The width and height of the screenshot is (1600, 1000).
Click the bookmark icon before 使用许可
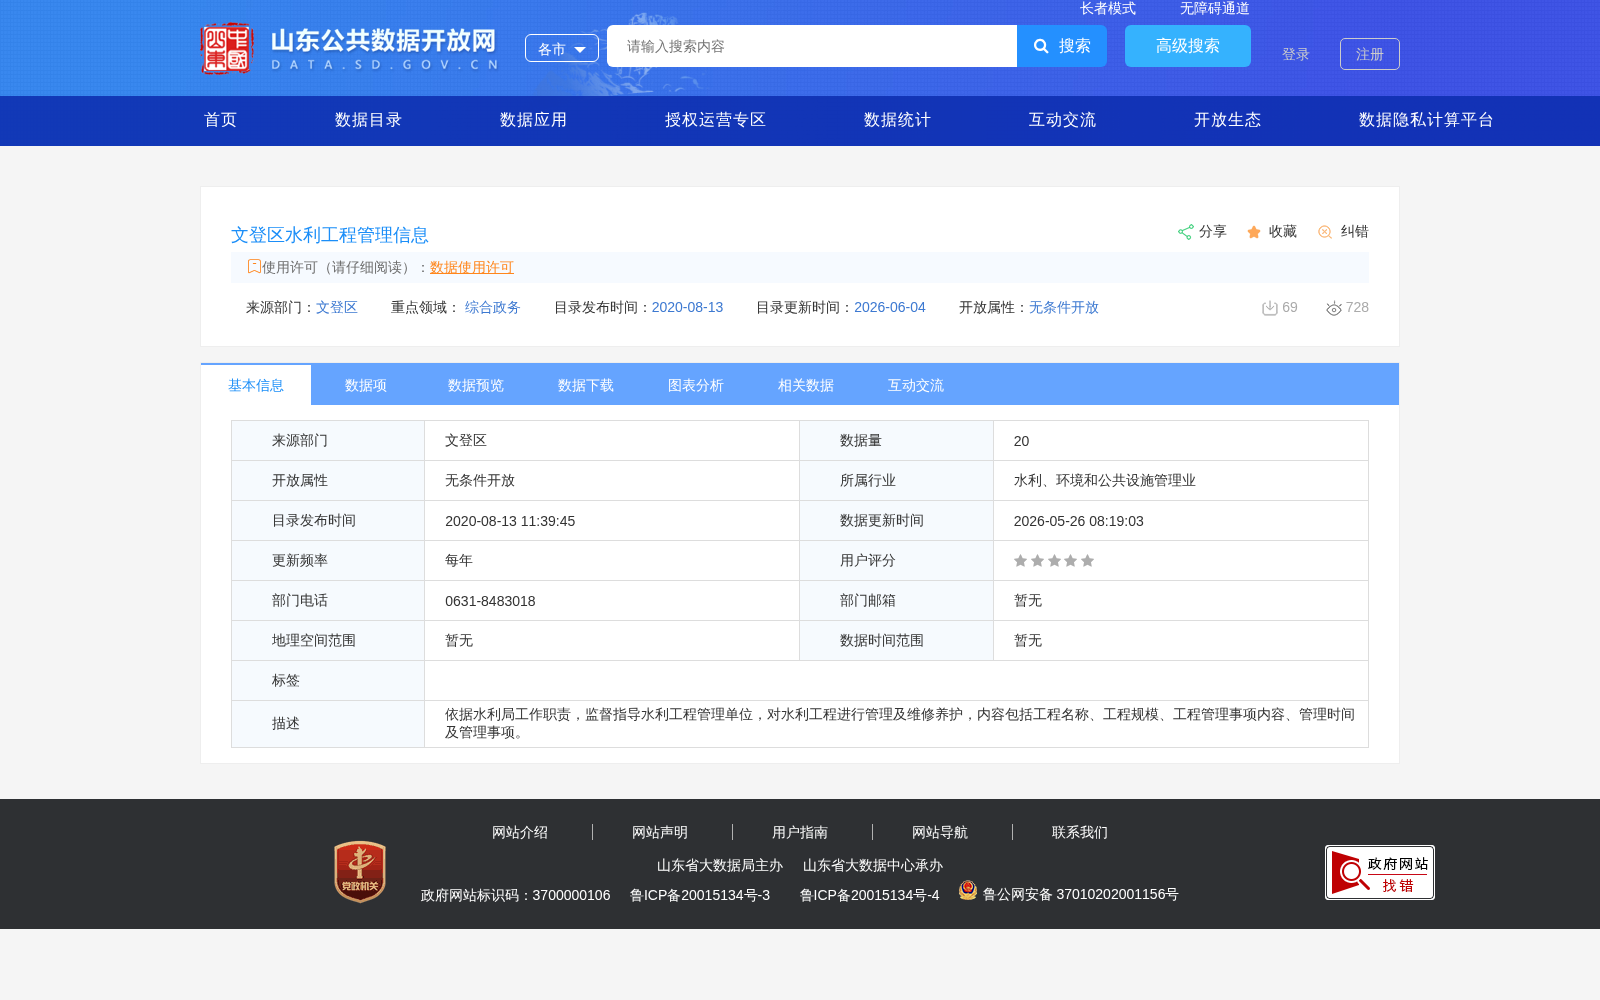click(254, 266)
